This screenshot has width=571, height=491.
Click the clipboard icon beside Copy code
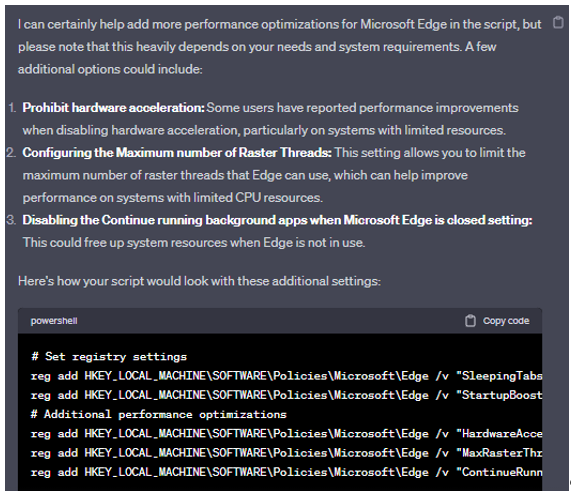tap(470, 321)
